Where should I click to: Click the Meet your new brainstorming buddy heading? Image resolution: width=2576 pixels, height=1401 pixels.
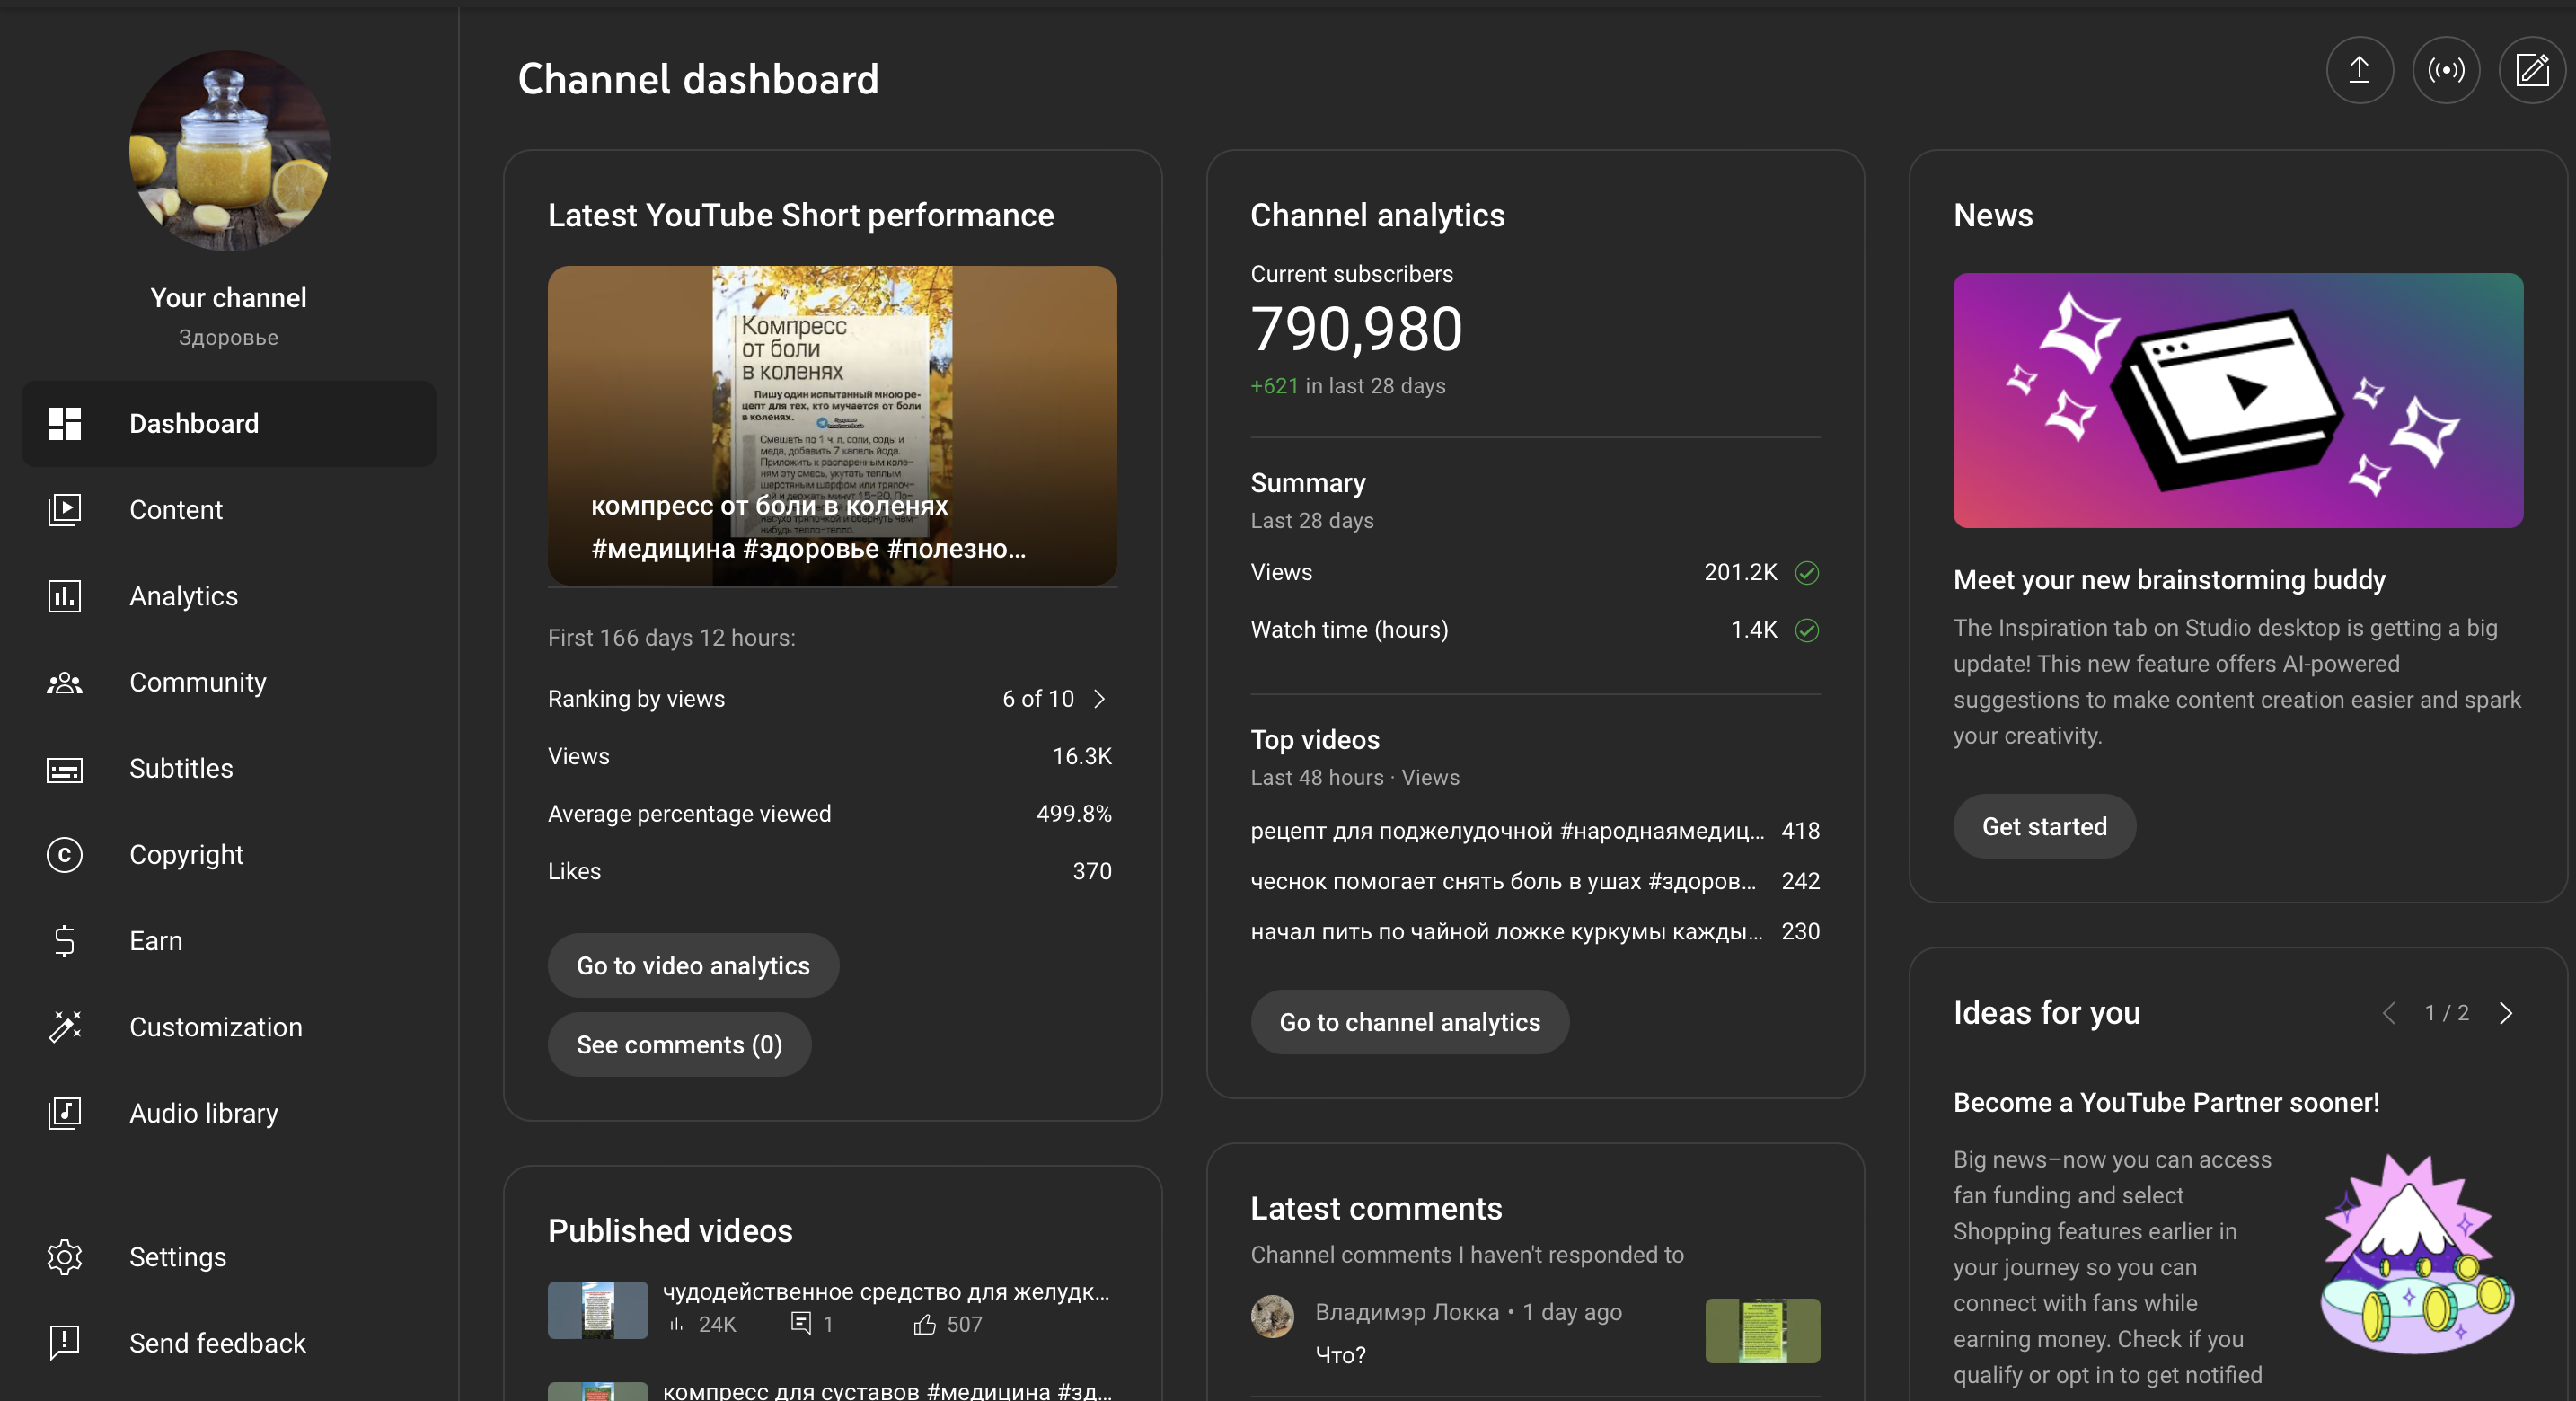coord(2169,580)
